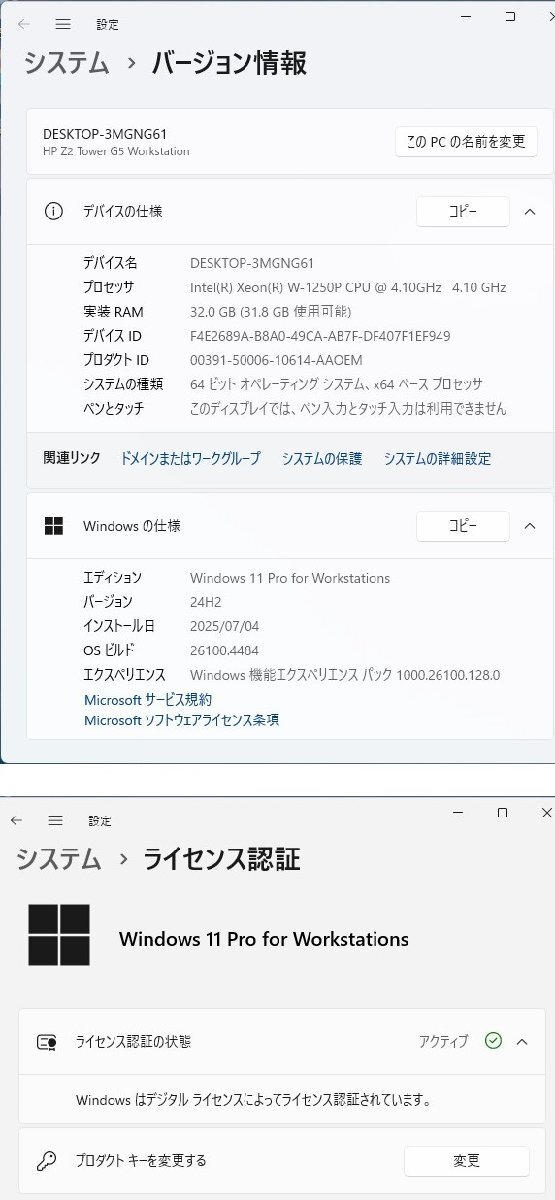Copy the Windows の仕様 details
Screen dimensions: 555x1200
click(x=462, y=525)
